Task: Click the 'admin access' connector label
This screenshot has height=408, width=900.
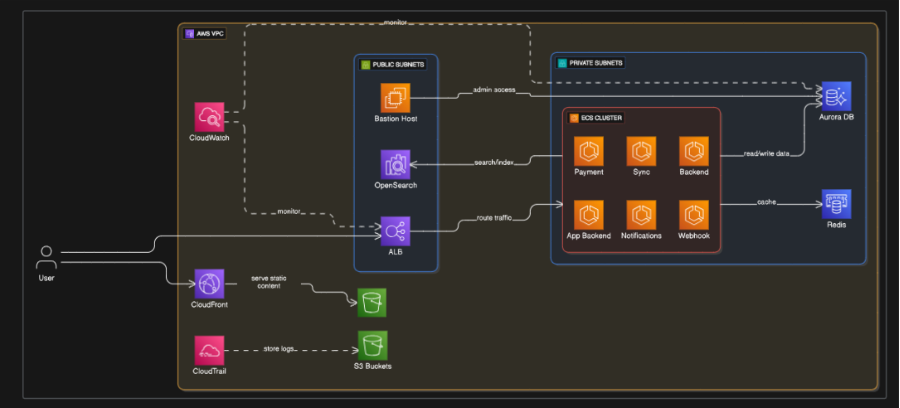Action: pyautogui.click(x=494, y=90)
